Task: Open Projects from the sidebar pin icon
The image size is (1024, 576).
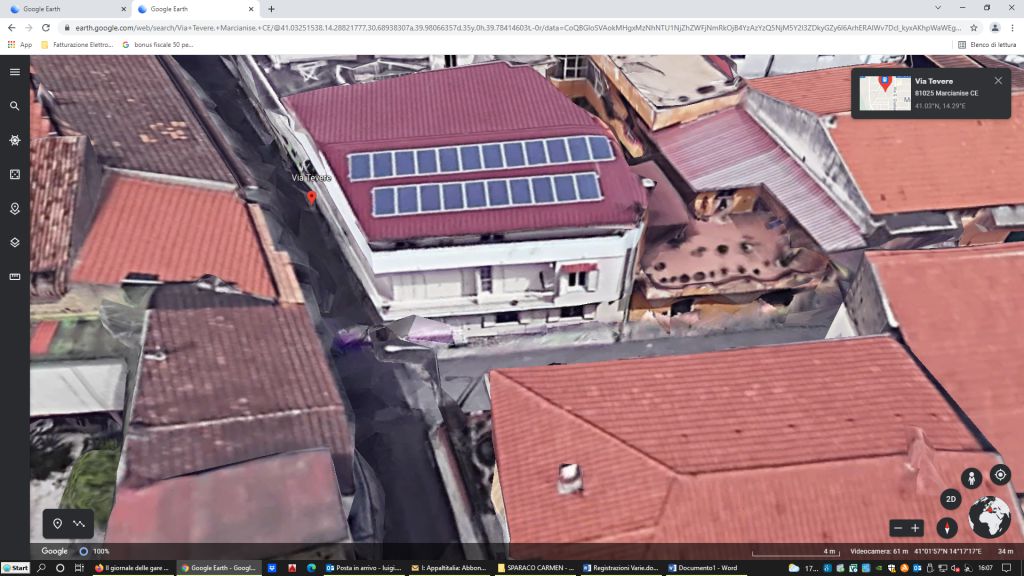Action: 15,208
